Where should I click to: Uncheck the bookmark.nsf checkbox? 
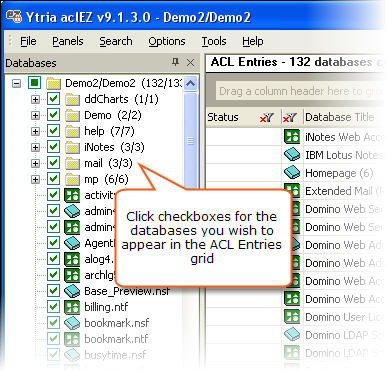click(53, 323)
